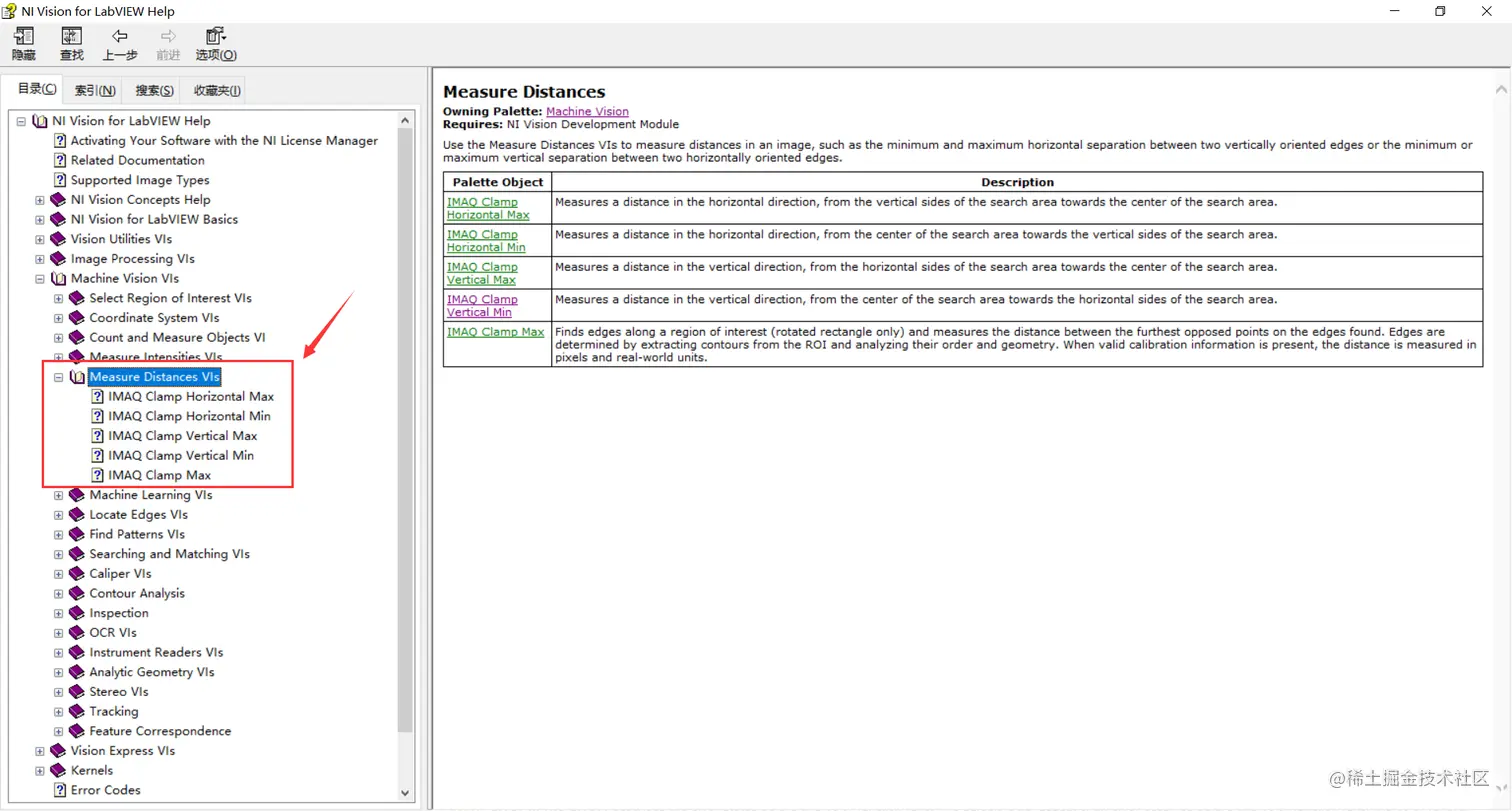The image size is (1512, 811).
Task: Click the book icon beside Coordinate System VIs
Action: tap(78, 318)
